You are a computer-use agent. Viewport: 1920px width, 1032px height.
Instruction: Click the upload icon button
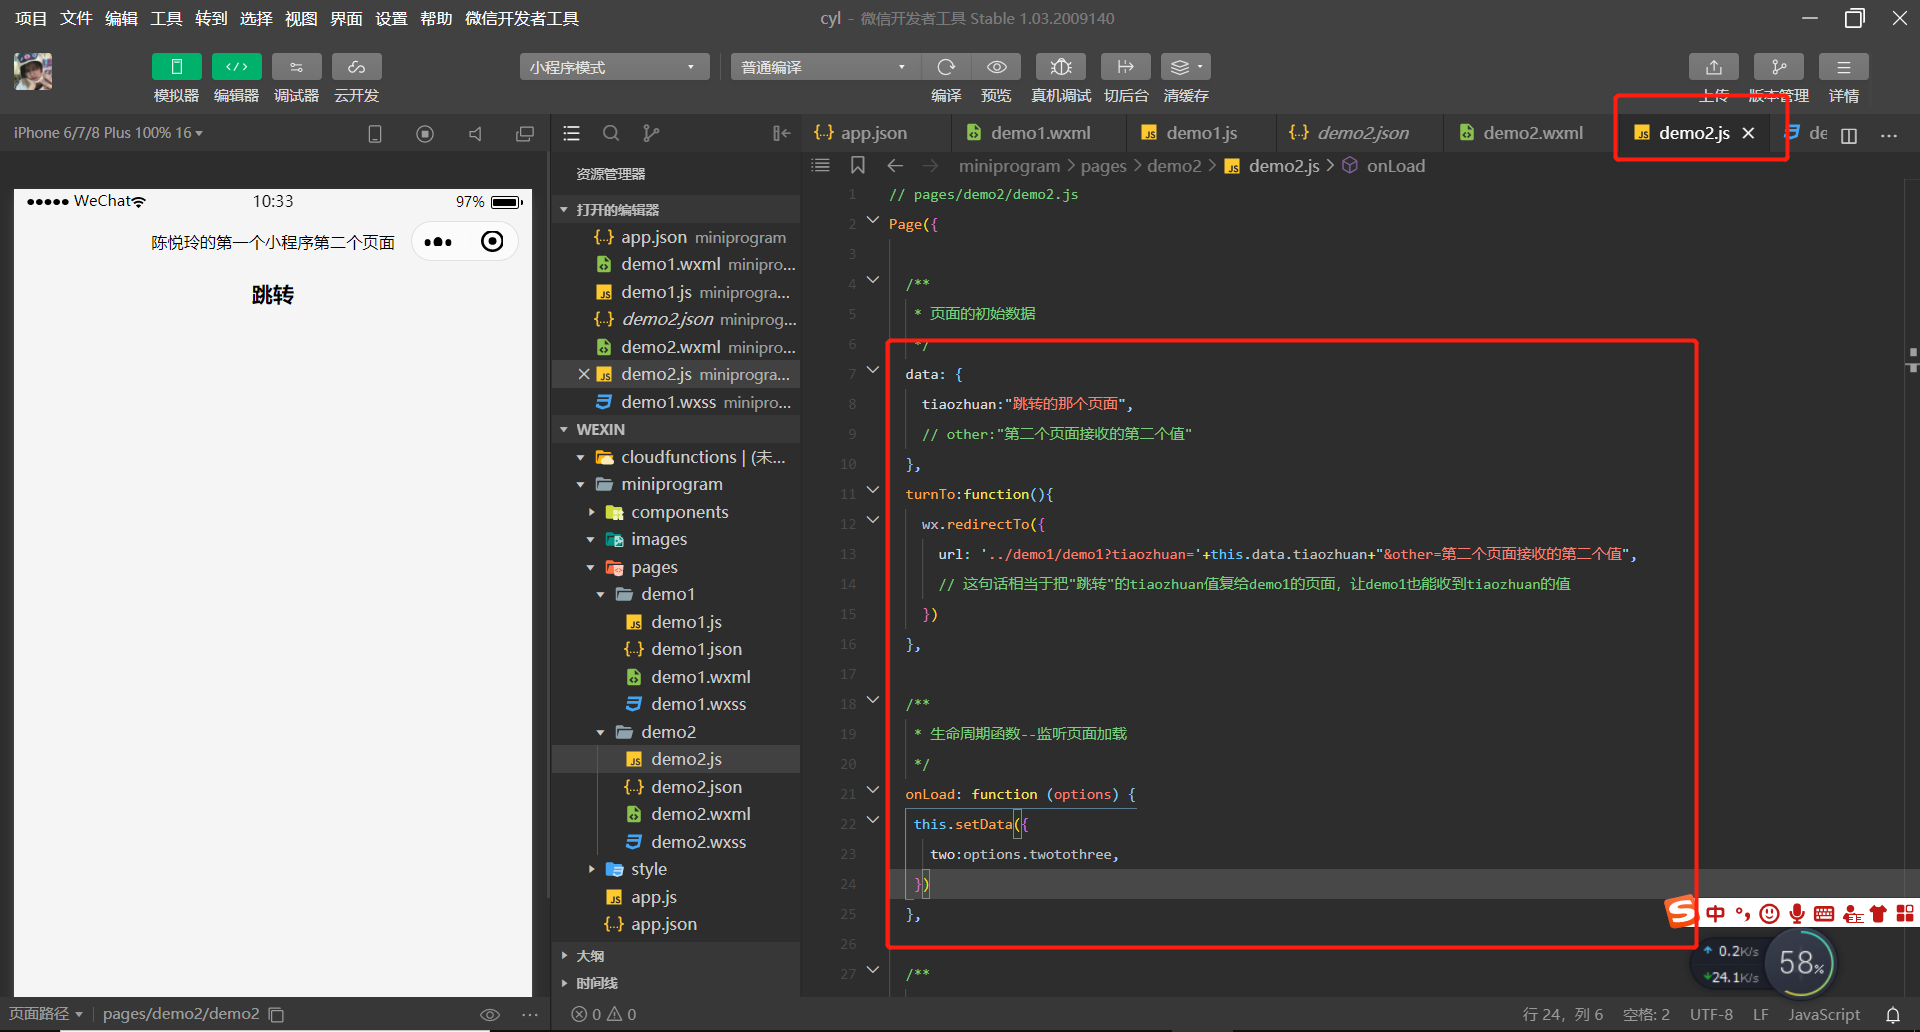tap(1714, 67)
